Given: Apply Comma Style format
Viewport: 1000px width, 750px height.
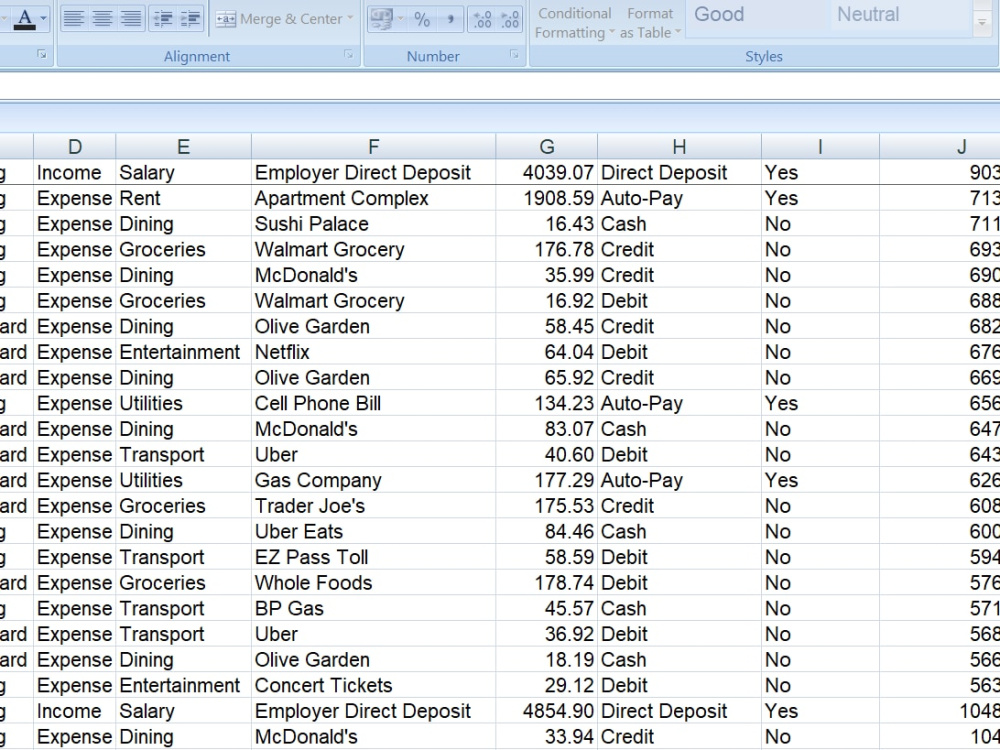Looking at the screenshot, I should pos(450,18).
